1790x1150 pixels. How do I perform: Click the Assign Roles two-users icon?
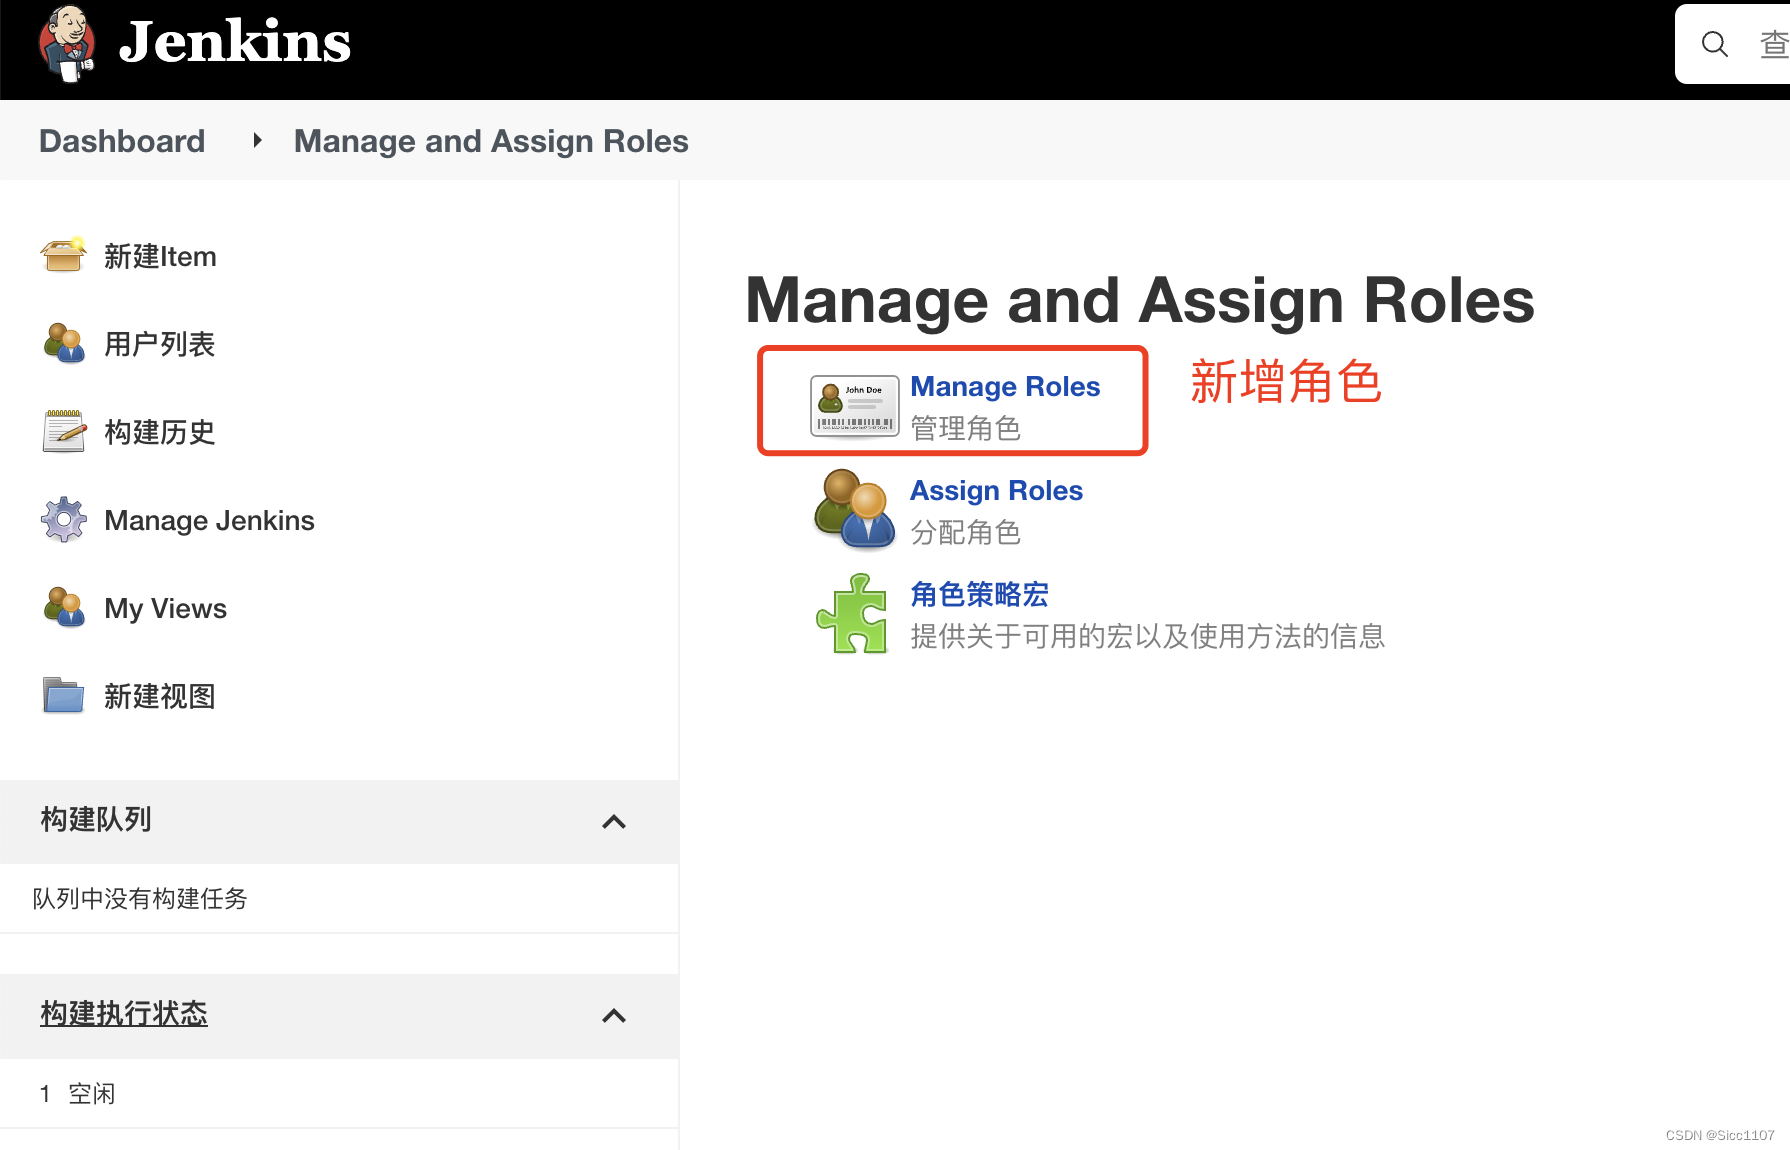click(x=854, y=509)
